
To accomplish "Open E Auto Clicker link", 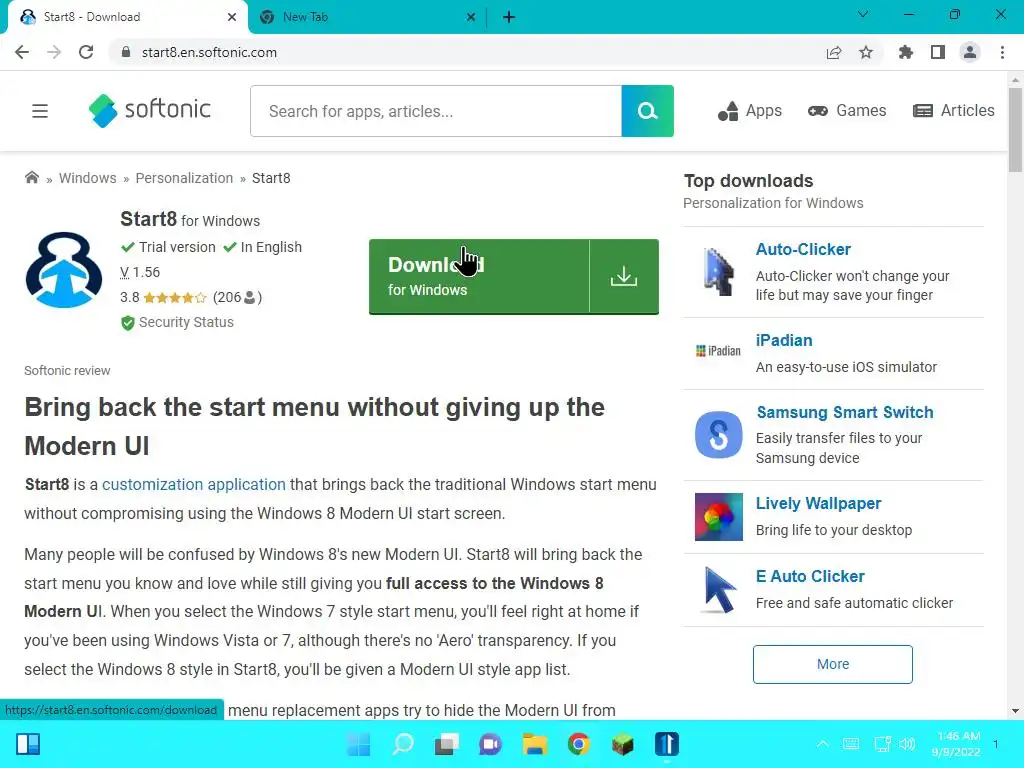I will pyautogui.click(x=810, y=577).
